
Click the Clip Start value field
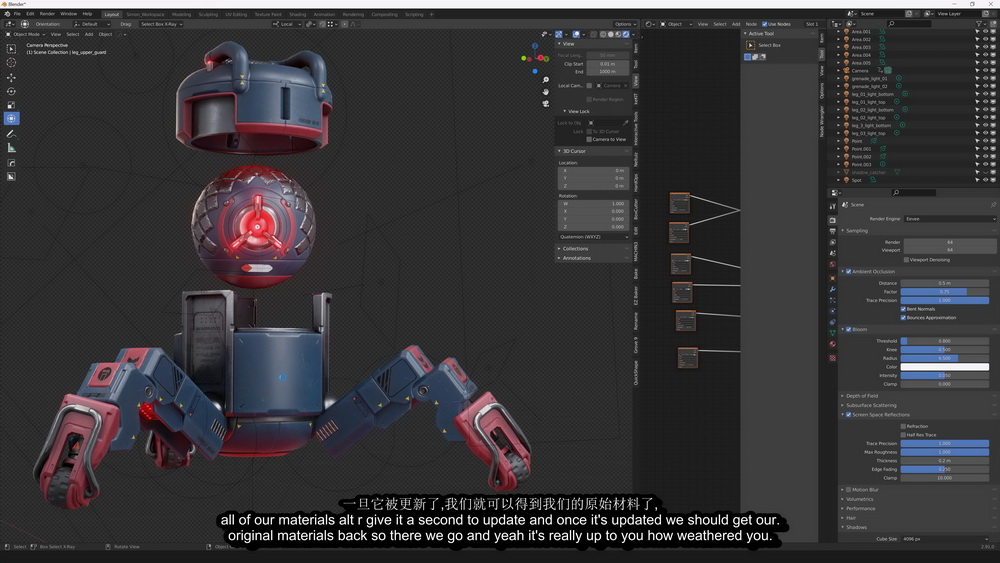pyautogui.click(x=608, y=64)
